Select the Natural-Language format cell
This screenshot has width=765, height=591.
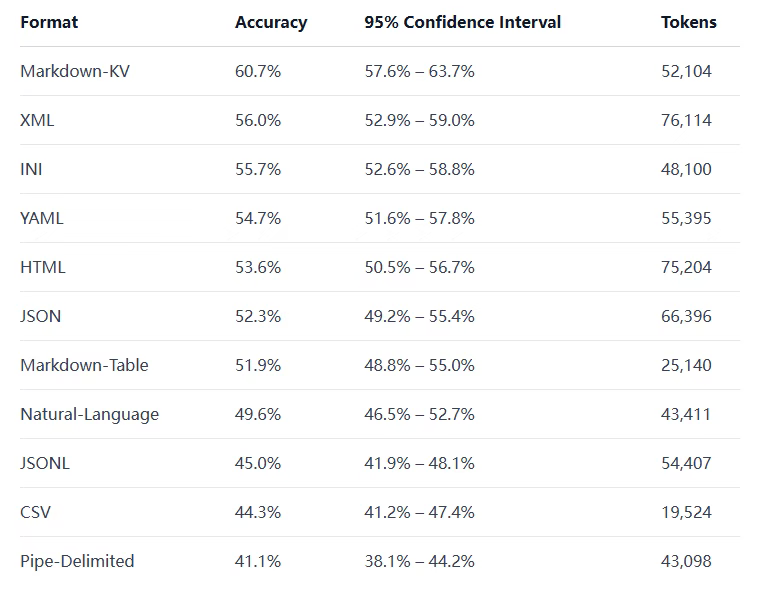(89, 414)
